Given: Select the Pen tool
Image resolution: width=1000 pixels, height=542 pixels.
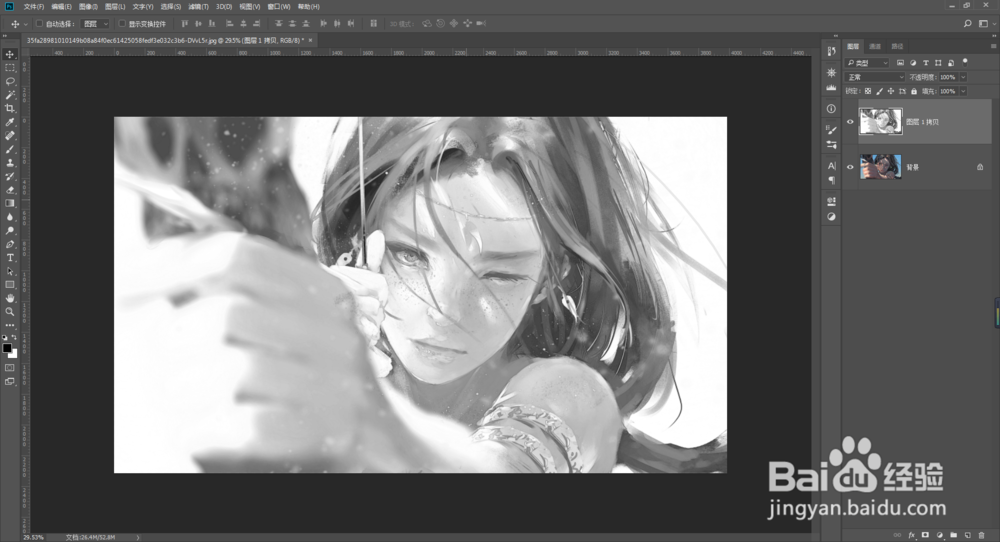Looking at the screenshot, I should [10, 244].
